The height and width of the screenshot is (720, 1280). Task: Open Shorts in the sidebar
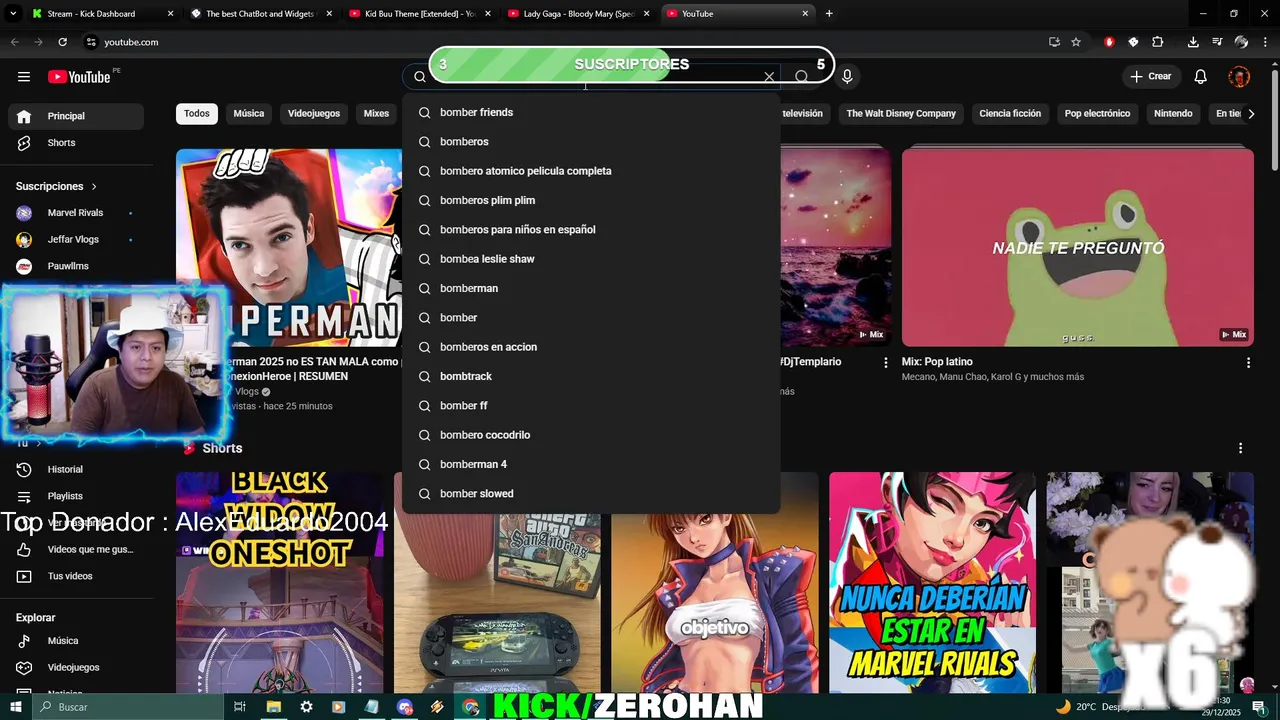tap(76, 143)
